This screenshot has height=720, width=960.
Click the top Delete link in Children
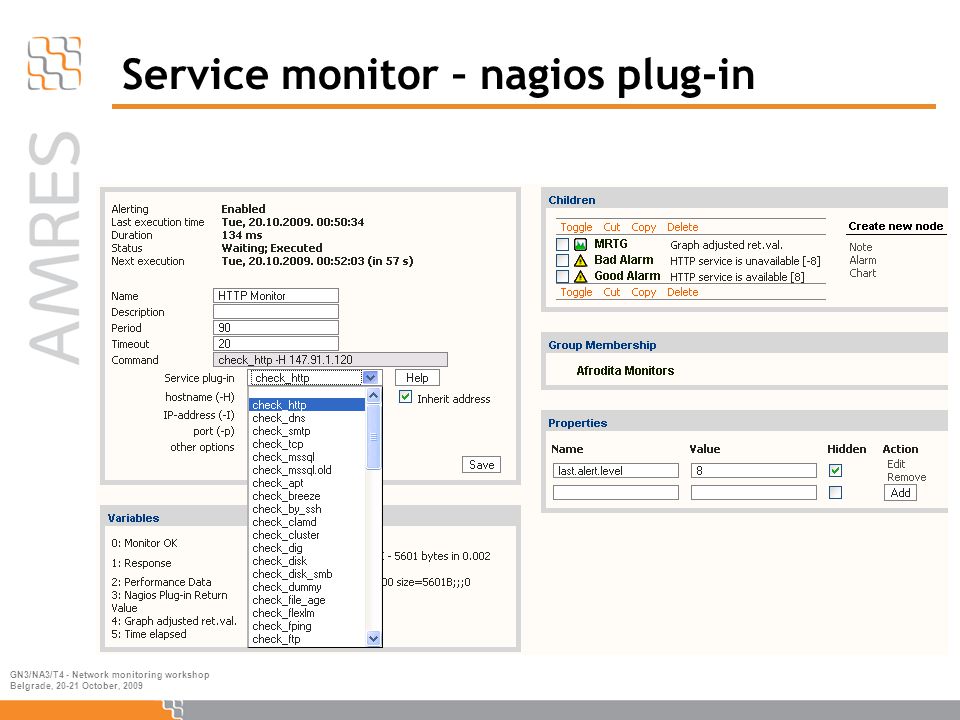(x=683, y=227)
